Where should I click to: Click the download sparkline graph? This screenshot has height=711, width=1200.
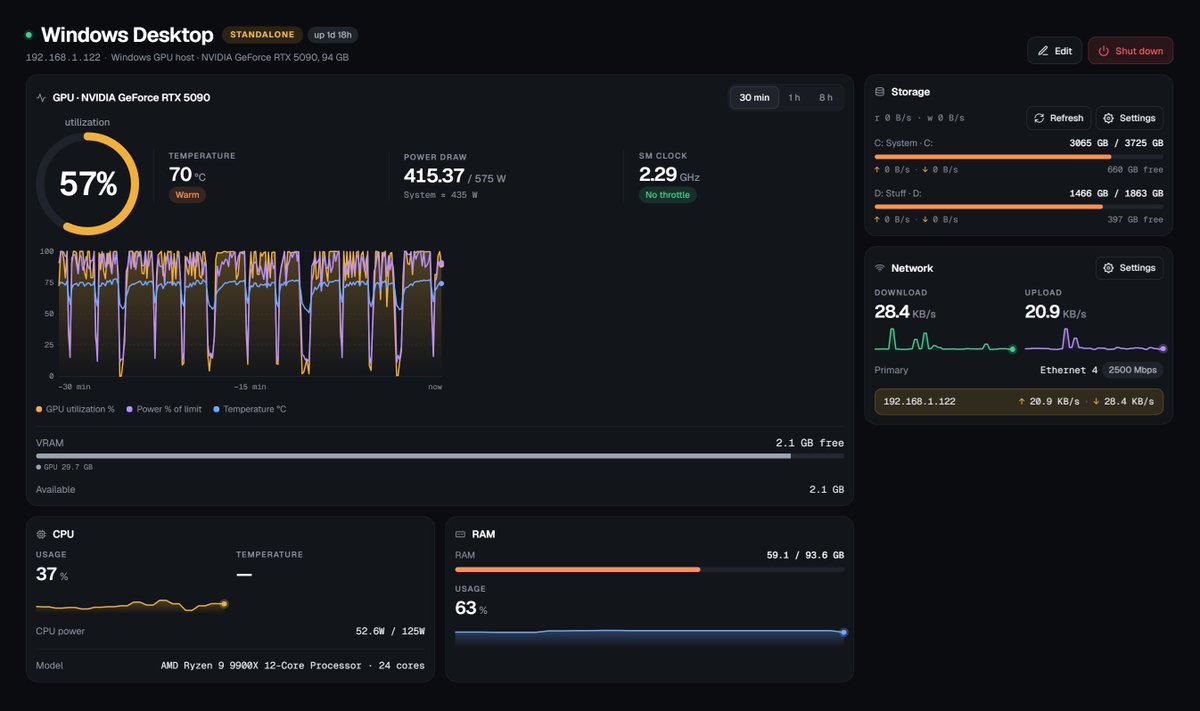coord(944,340)
